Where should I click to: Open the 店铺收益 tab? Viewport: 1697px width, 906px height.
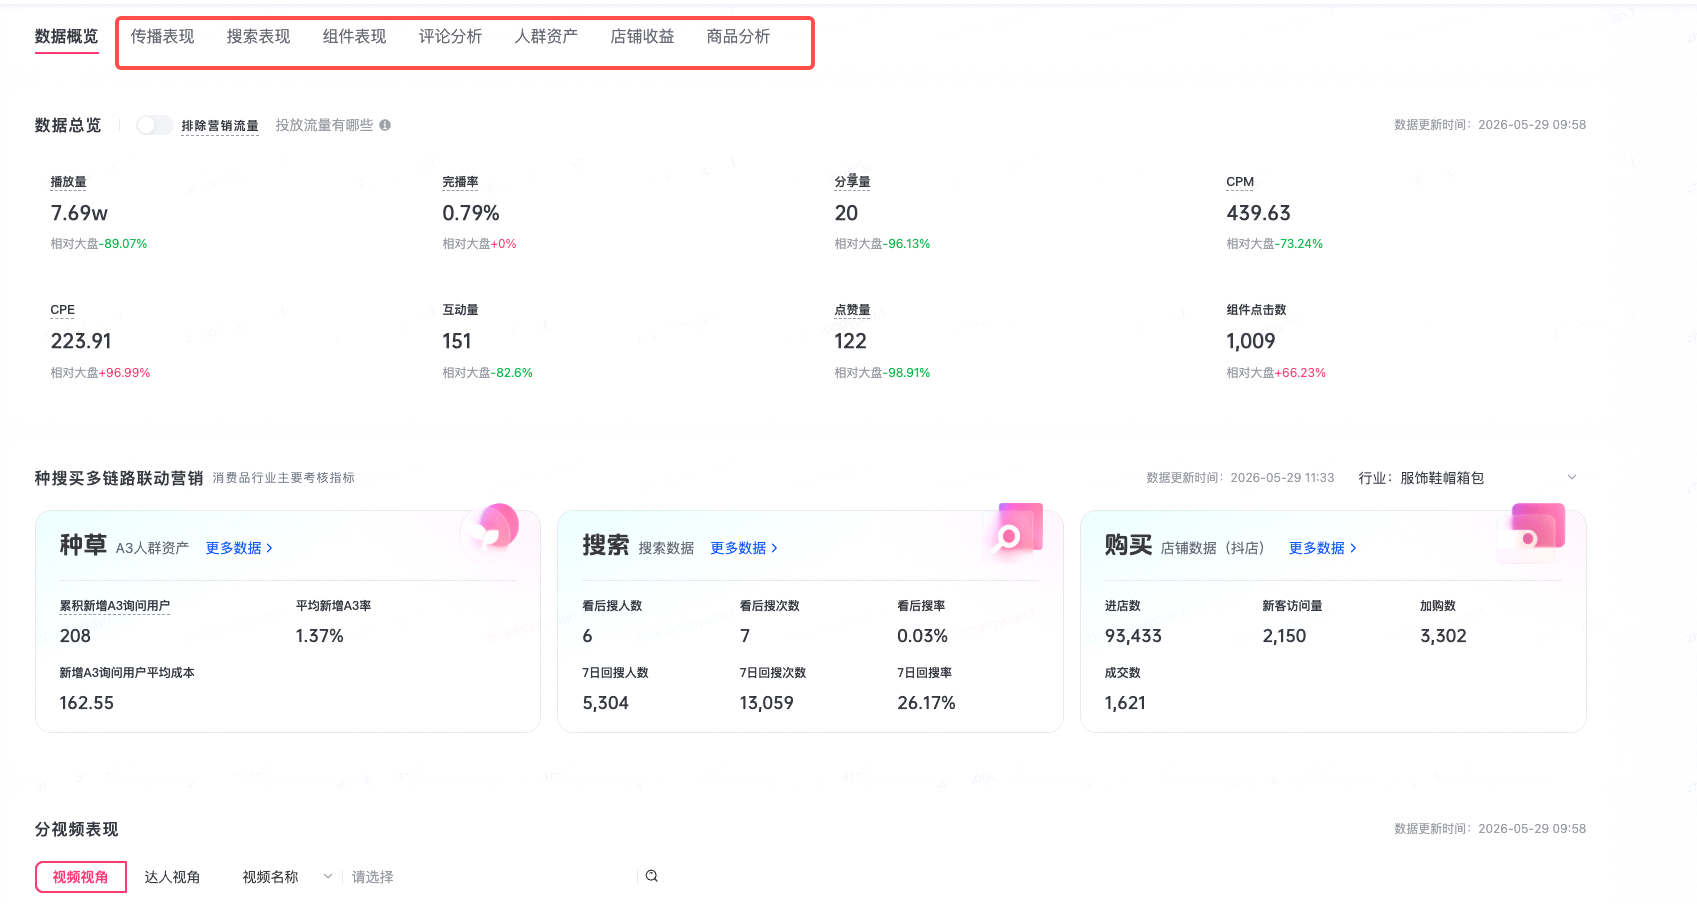642,37
